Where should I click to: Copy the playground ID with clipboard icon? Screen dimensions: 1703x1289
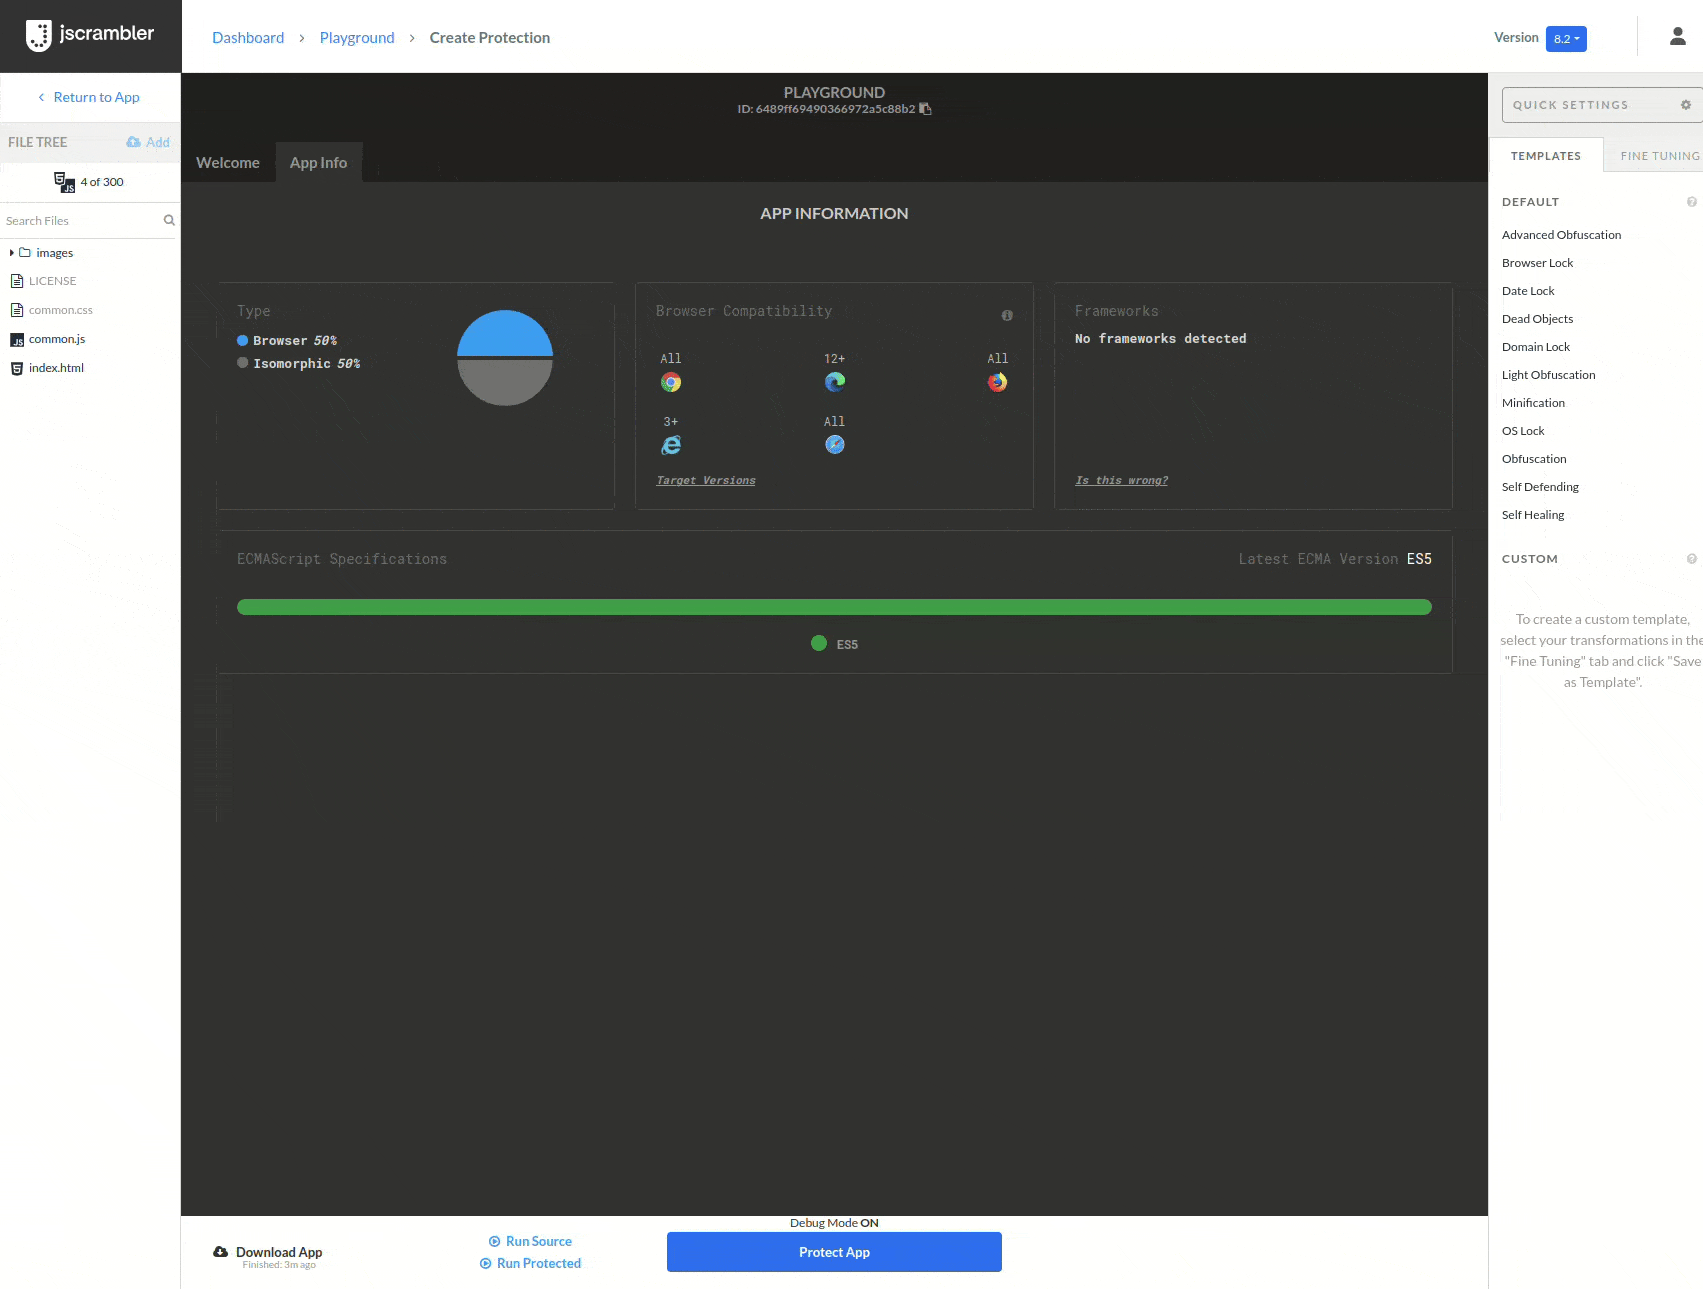[925, 109]
